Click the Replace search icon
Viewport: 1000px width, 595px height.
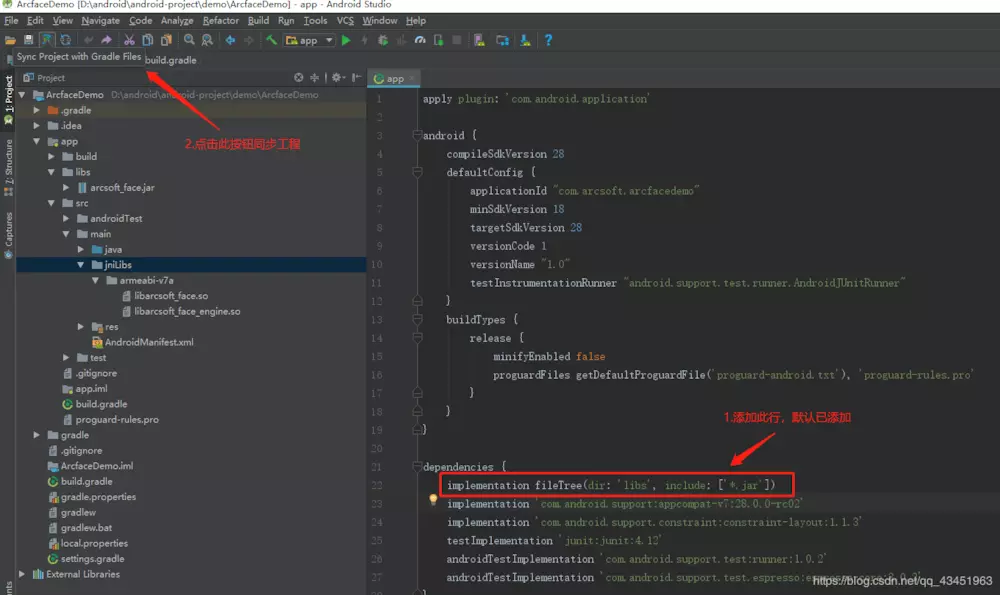[207, 40]
